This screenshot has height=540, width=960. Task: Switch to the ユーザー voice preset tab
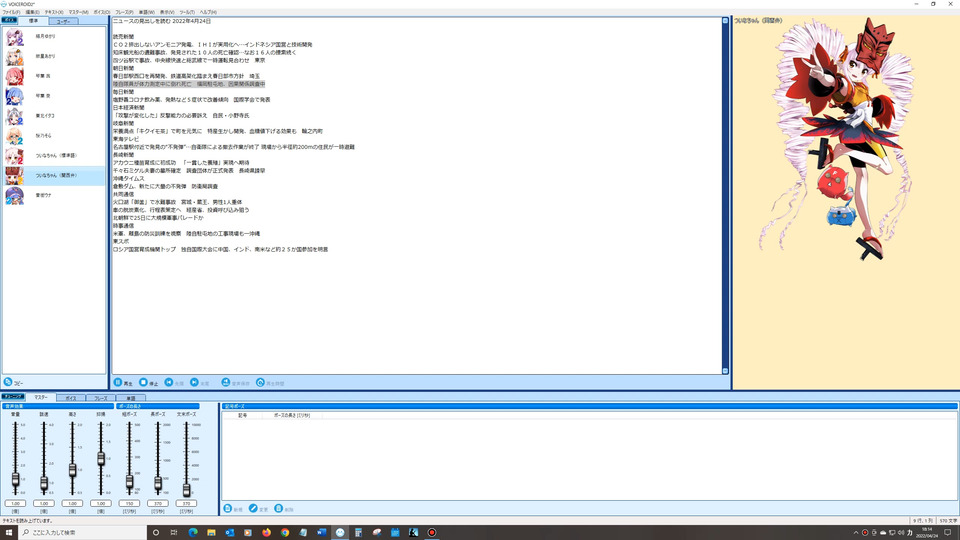[x=63, y=21]
